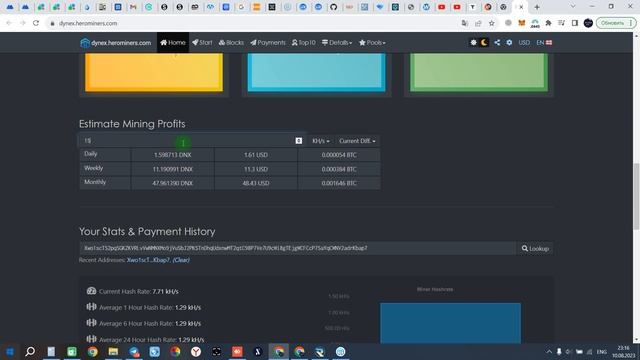Viewport: 640px width, 360px height.
Task: Open the Windows Start menu
Action: 10,351
